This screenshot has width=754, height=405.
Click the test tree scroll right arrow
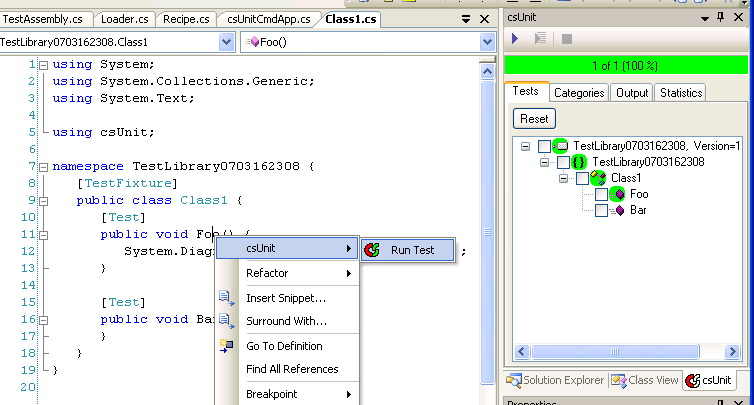[732, 352]
